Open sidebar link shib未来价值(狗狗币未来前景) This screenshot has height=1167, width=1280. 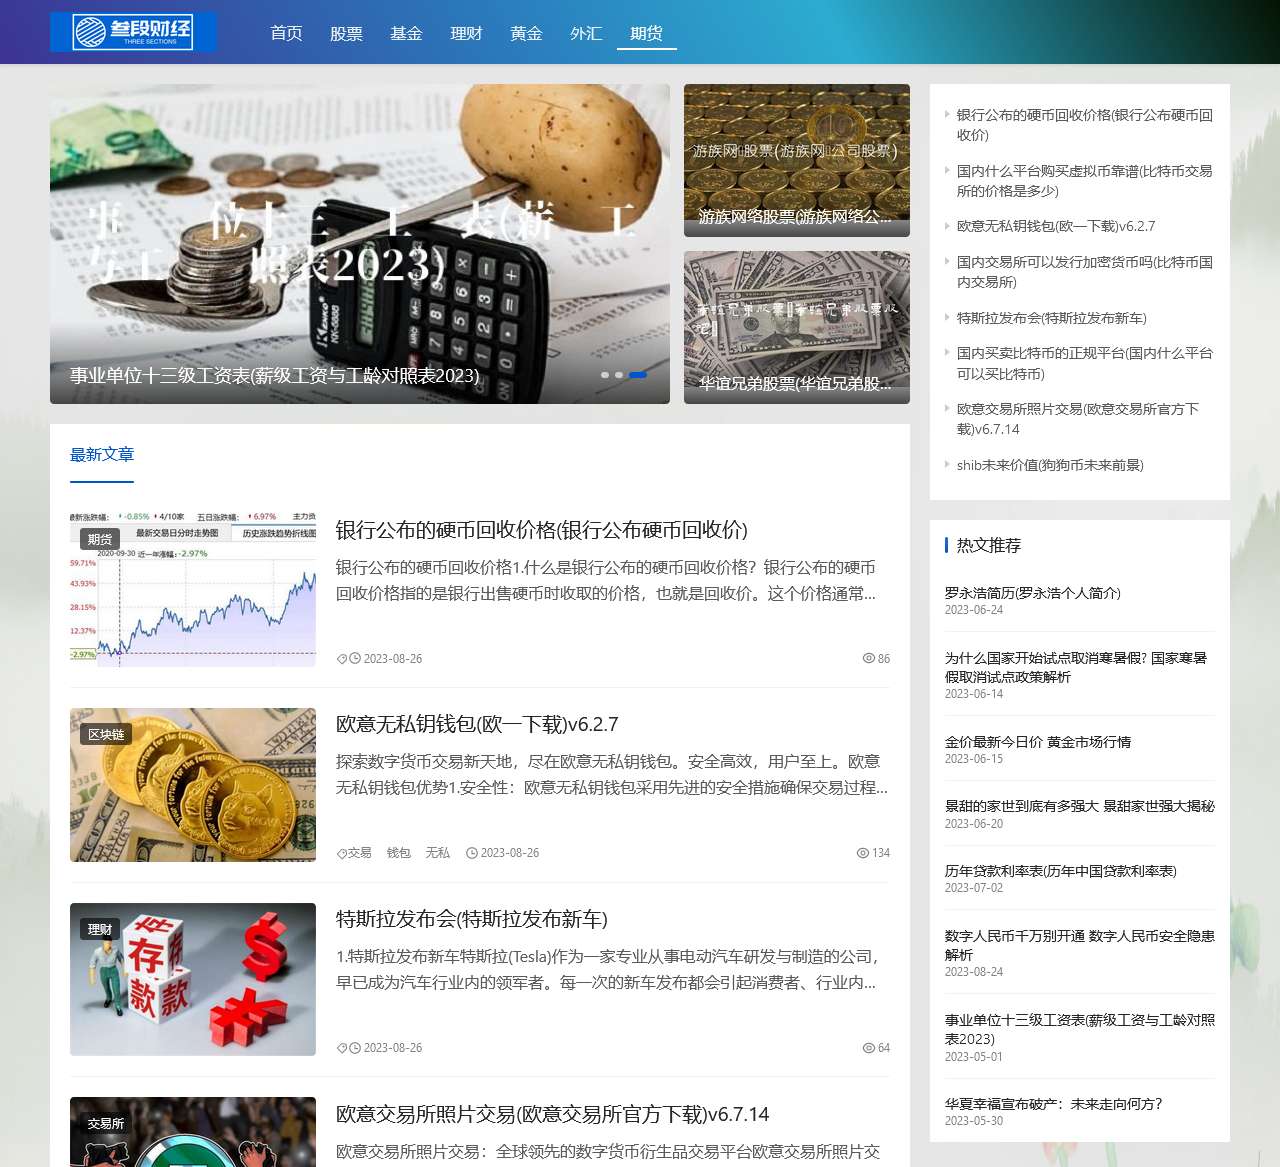point(1049,465)
